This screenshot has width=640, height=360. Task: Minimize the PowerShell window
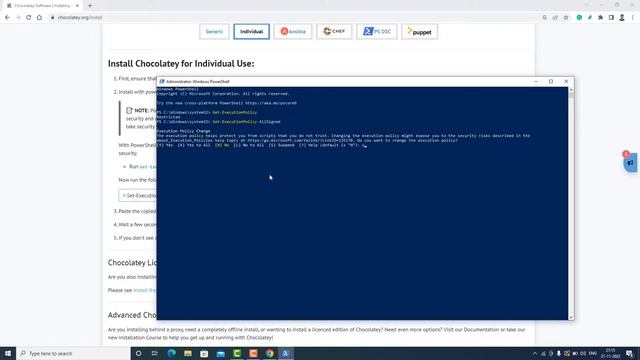[x=536, y=82]
